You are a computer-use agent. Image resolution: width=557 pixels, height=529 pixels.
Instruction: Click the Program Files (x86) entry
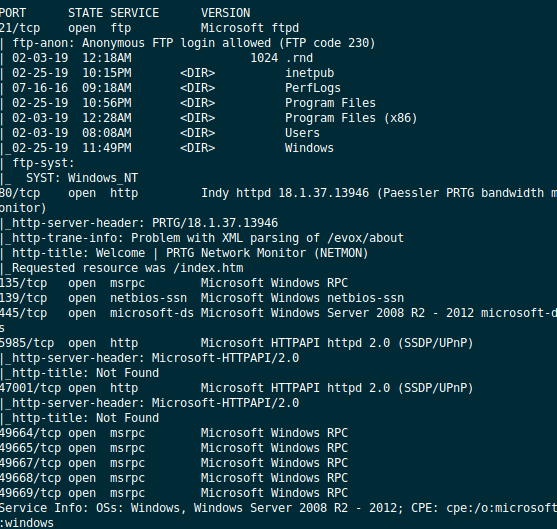[x=351, y=118]
